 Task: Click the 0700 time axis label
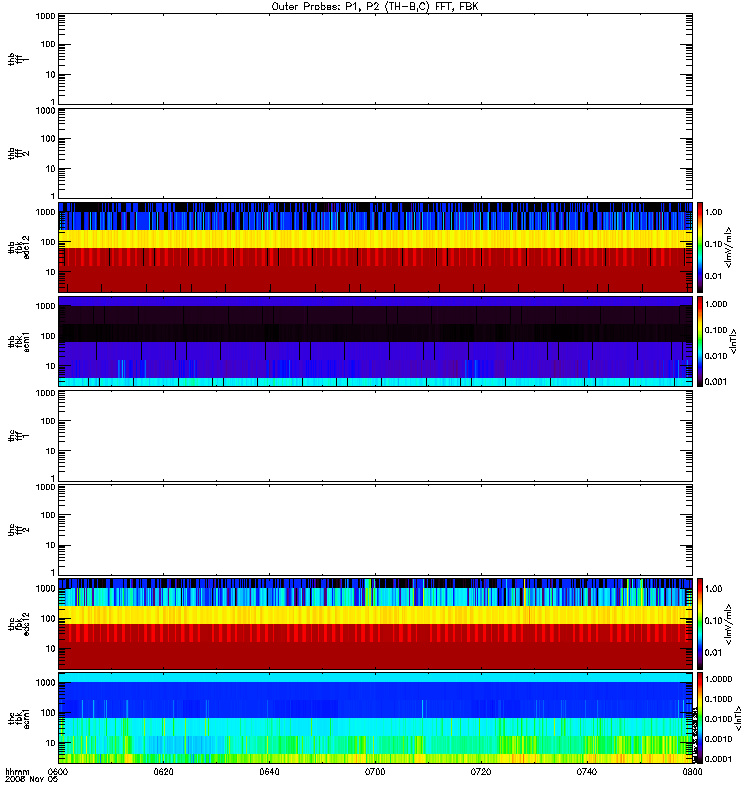pyautogui.click(x=375, y=771)
